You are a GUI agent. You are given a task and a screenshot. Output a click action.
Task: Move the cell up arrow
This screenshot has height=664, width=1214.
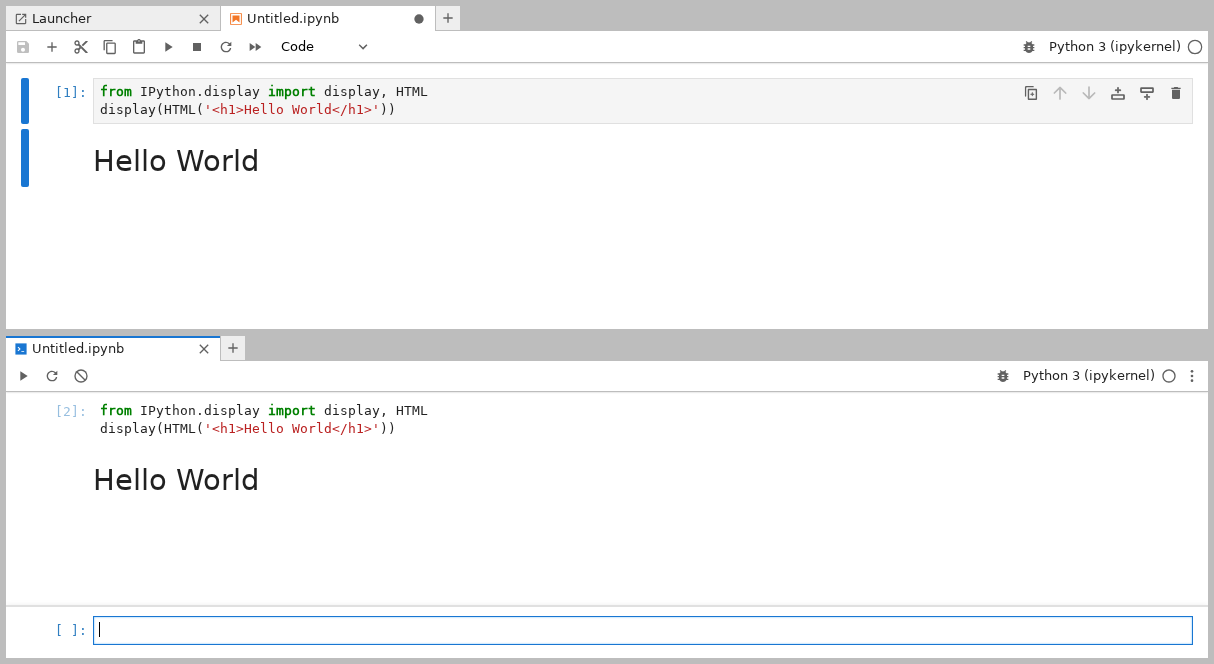(x=1060, y=93)
